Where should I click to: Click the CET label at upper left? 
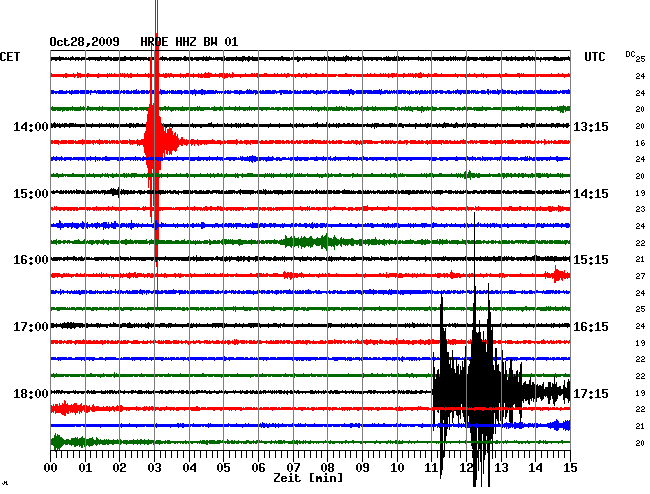(x=10, y=57)
